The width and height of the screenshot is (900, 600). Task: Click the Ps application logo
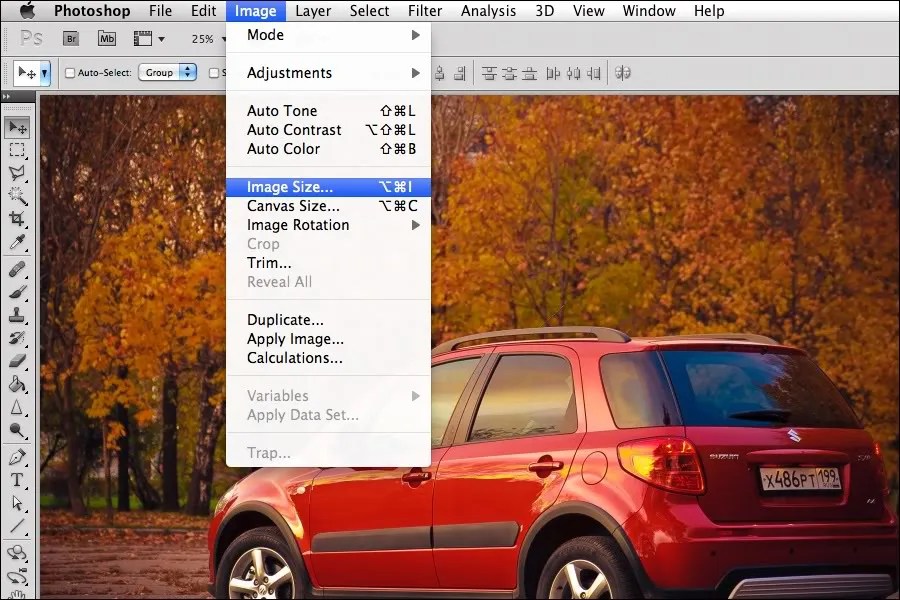pos(31,38)
